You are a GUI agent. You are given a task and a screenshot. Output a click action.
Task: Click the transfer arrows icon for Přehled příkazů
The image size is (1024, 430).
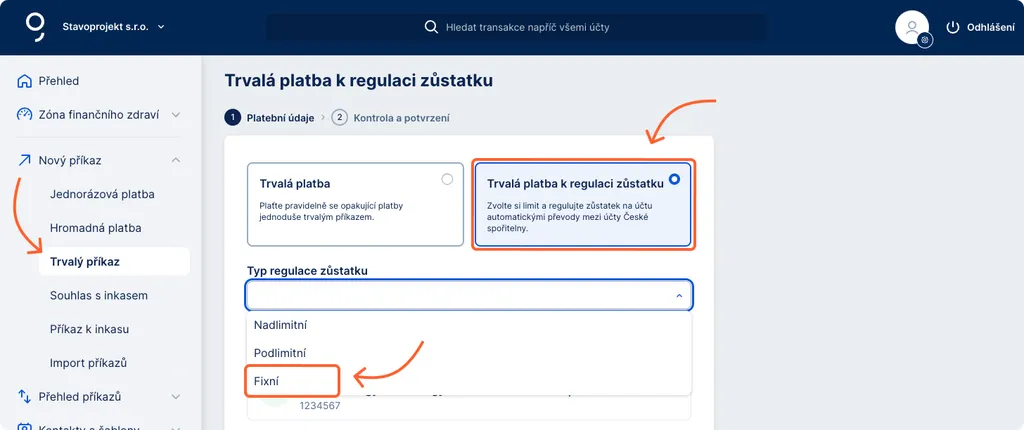point(24,397)
